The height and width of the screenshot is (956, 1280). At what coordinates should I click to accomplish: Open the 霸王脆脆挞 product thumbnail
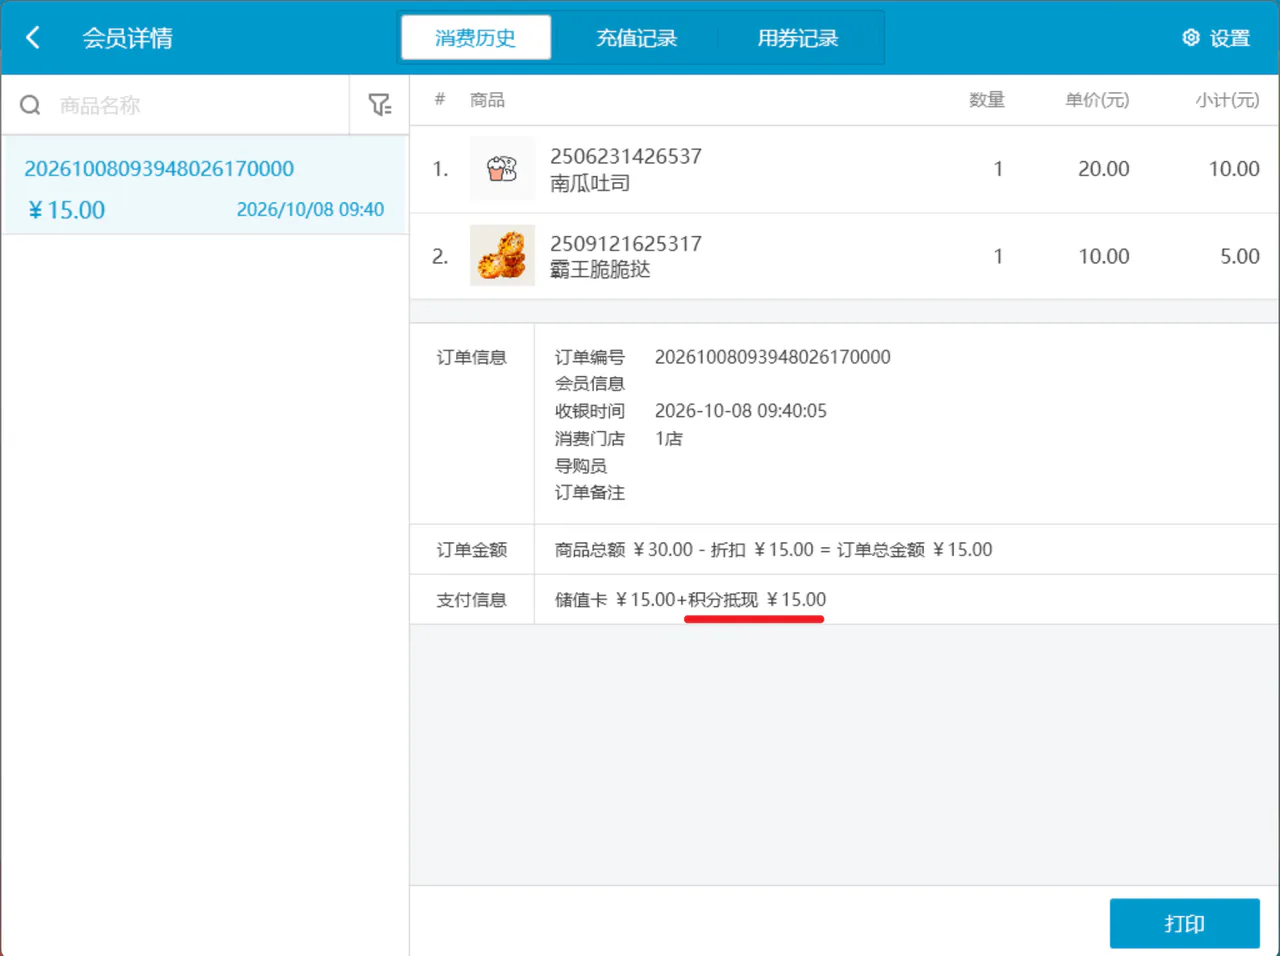point(502,256)
